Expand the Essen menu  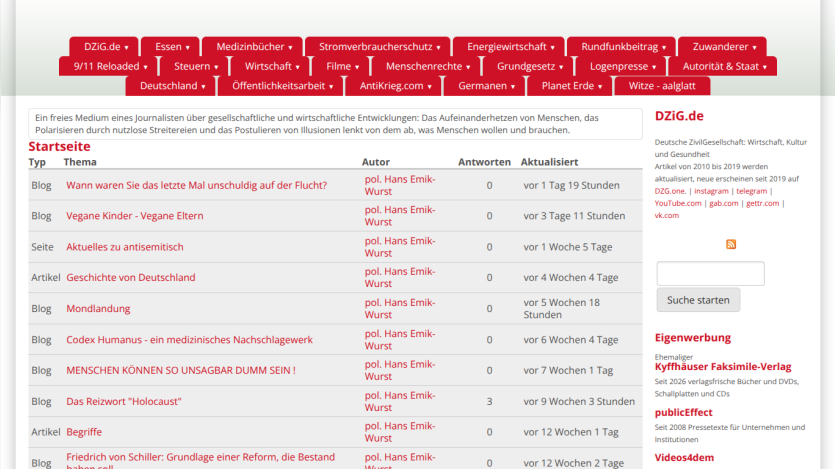172,47
